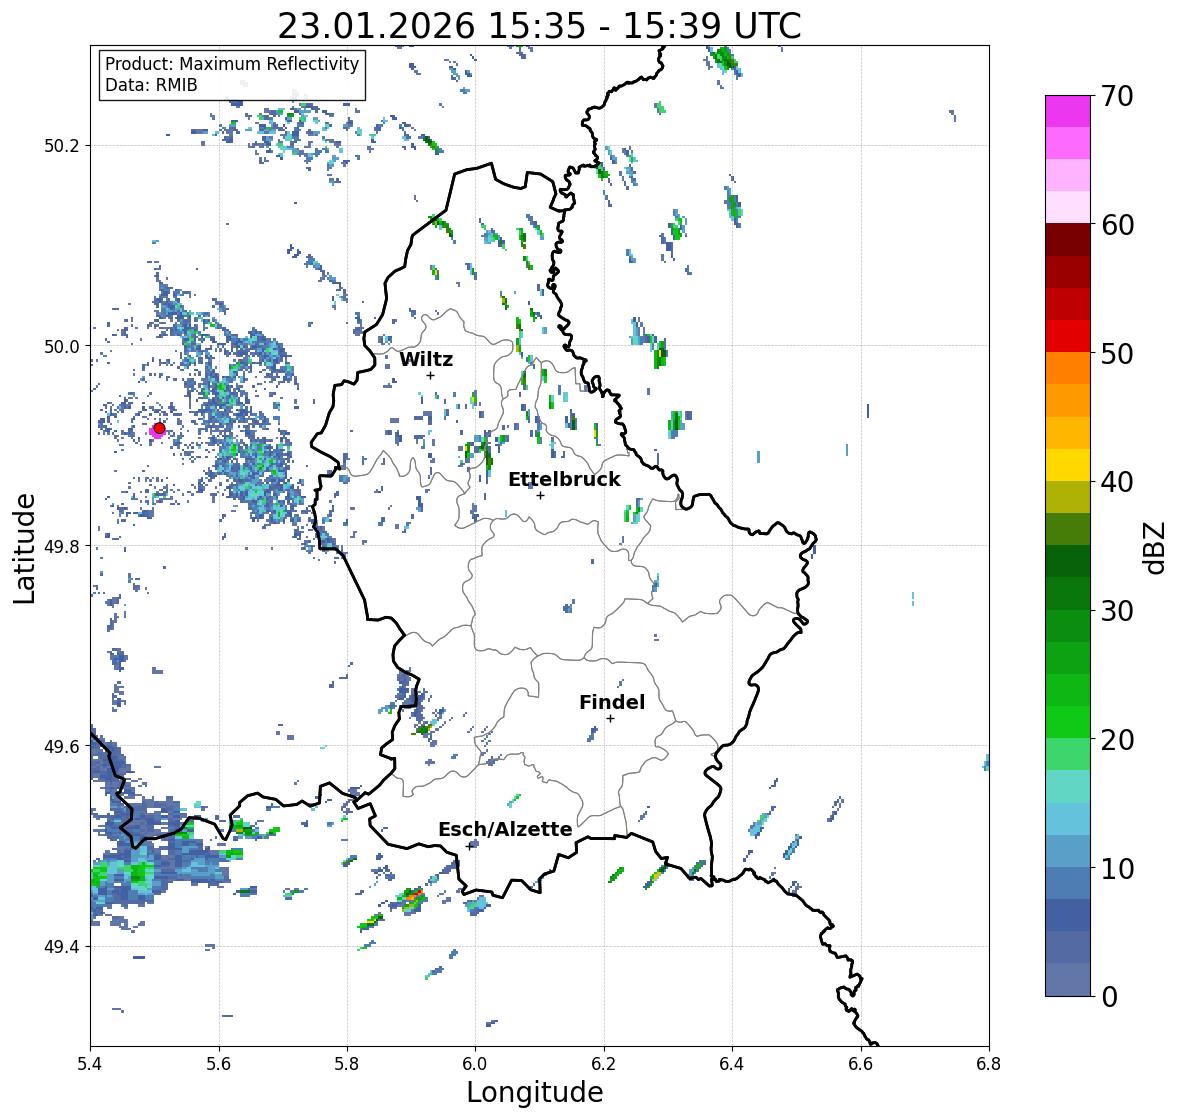Click the plus marker below Wiltz label
Viewport: 1179px width, 1117px height.
[x=430, y=375]
